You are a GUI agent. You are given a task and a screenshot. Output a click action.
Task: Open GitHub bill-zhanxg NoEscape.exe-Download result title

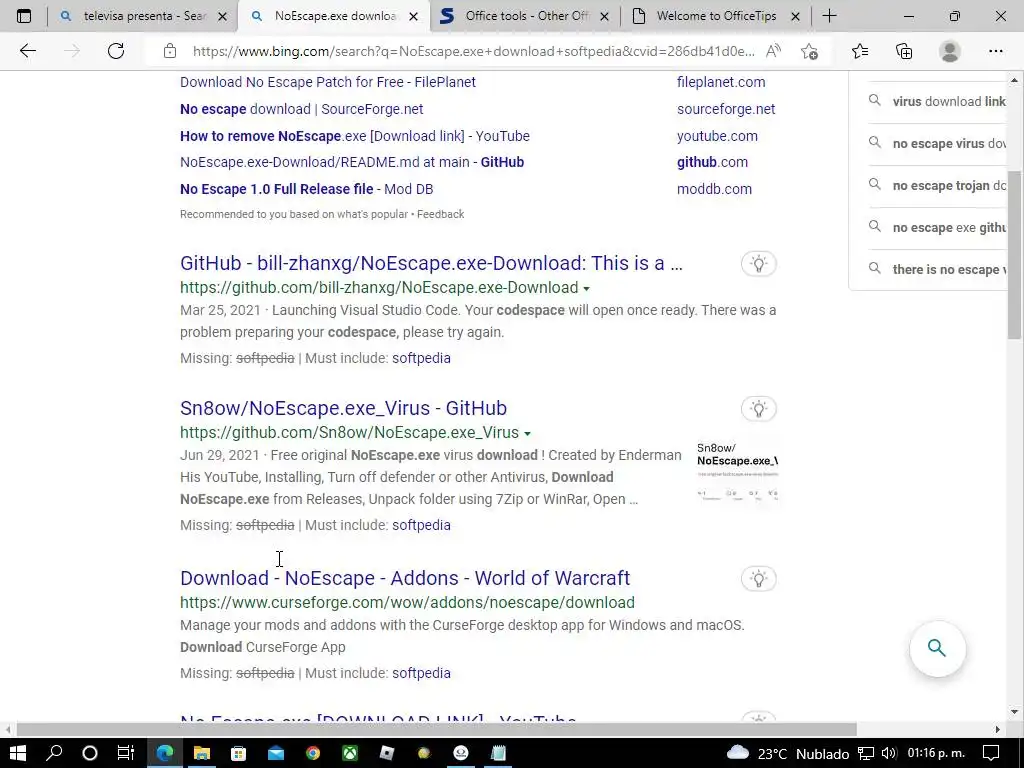tap(432, 263)
